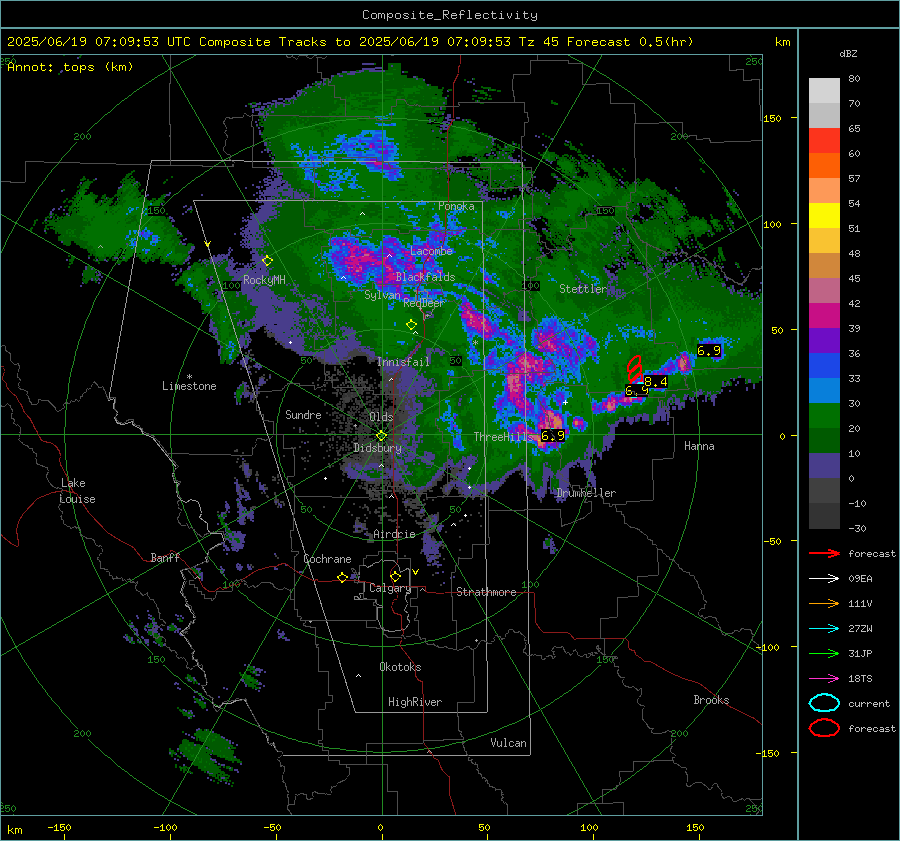Click the 18TS legend text

pos(860,679)
